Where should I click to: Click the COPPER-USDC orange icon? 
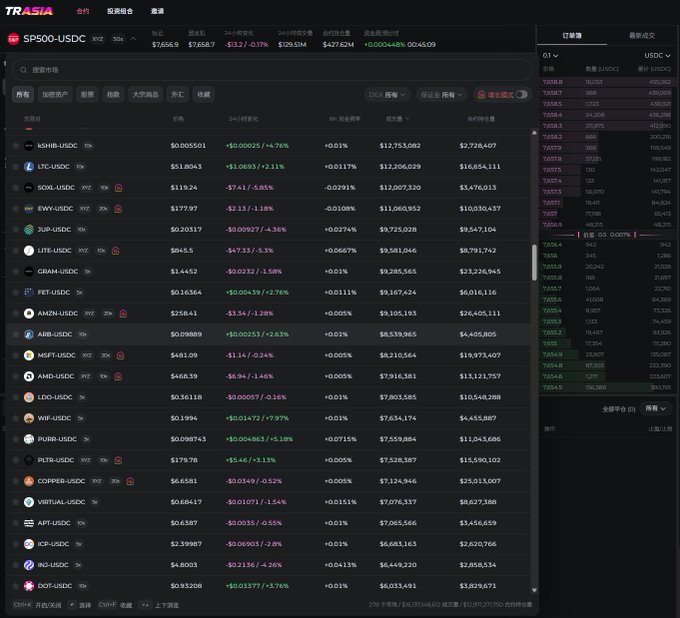pos(29,481)
